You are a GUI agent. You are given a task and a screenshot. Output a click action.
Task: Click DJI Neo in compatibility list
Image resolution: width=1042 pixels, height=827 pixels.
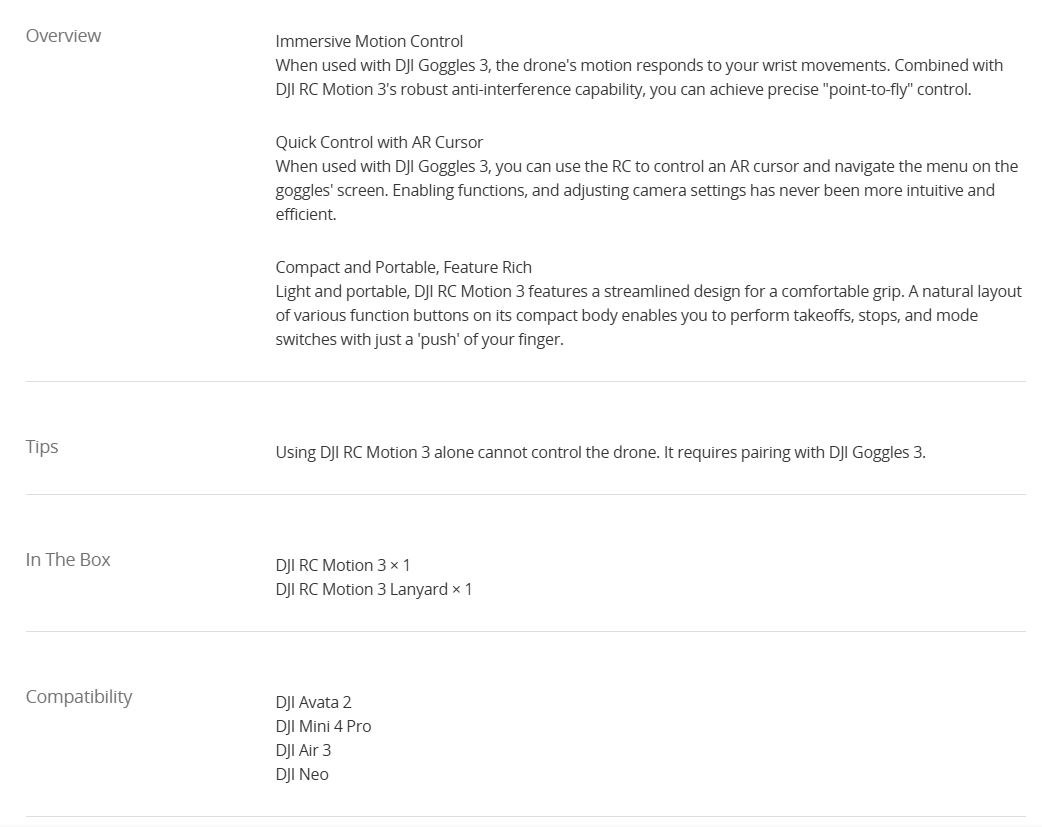(x=302, y=774)
